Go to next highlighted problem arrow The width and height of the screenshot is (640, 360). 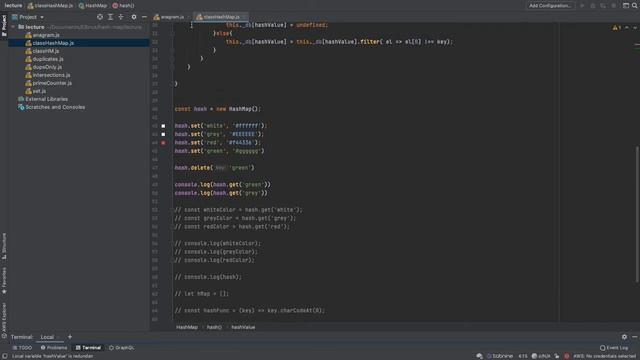pos(635,28)
